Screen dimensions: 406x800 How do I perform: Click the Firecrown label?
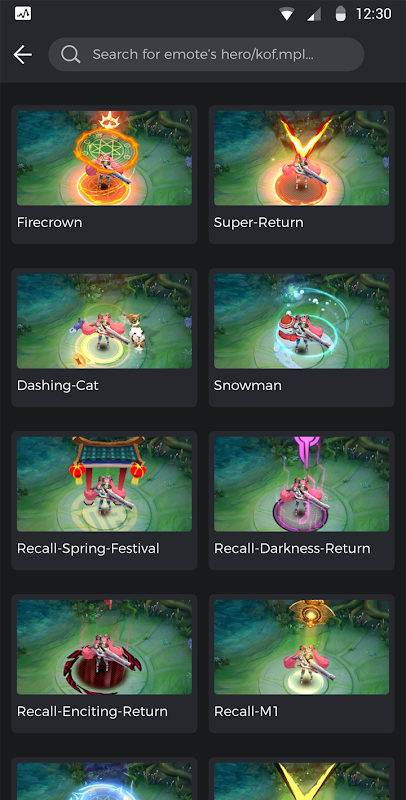click(x=49, y=222)
